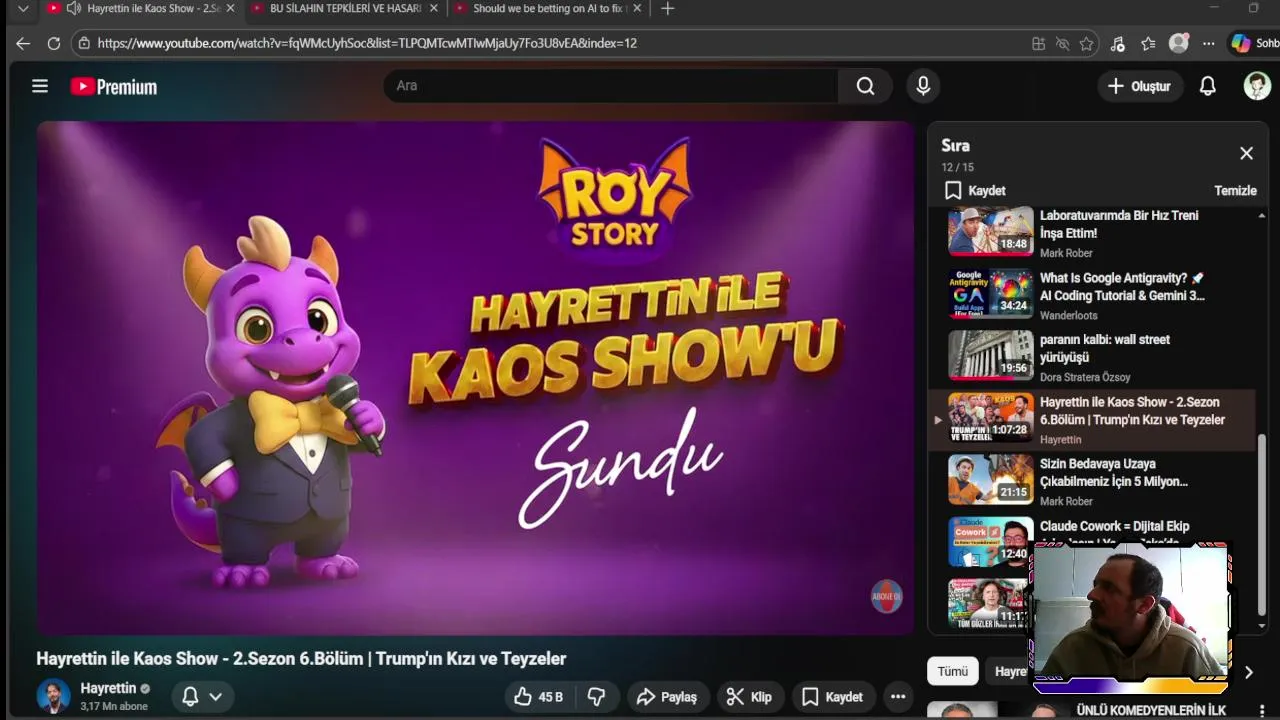Open the Copilot Sohbet button

(1254, 43)
